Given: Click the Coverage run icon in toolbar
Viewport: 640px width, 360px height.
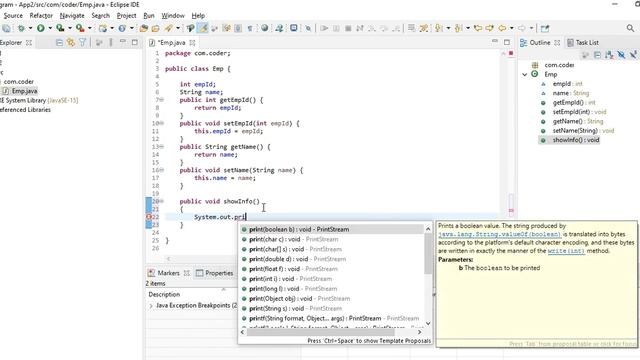Looking at the screenshot, I should tap(60, 28).
